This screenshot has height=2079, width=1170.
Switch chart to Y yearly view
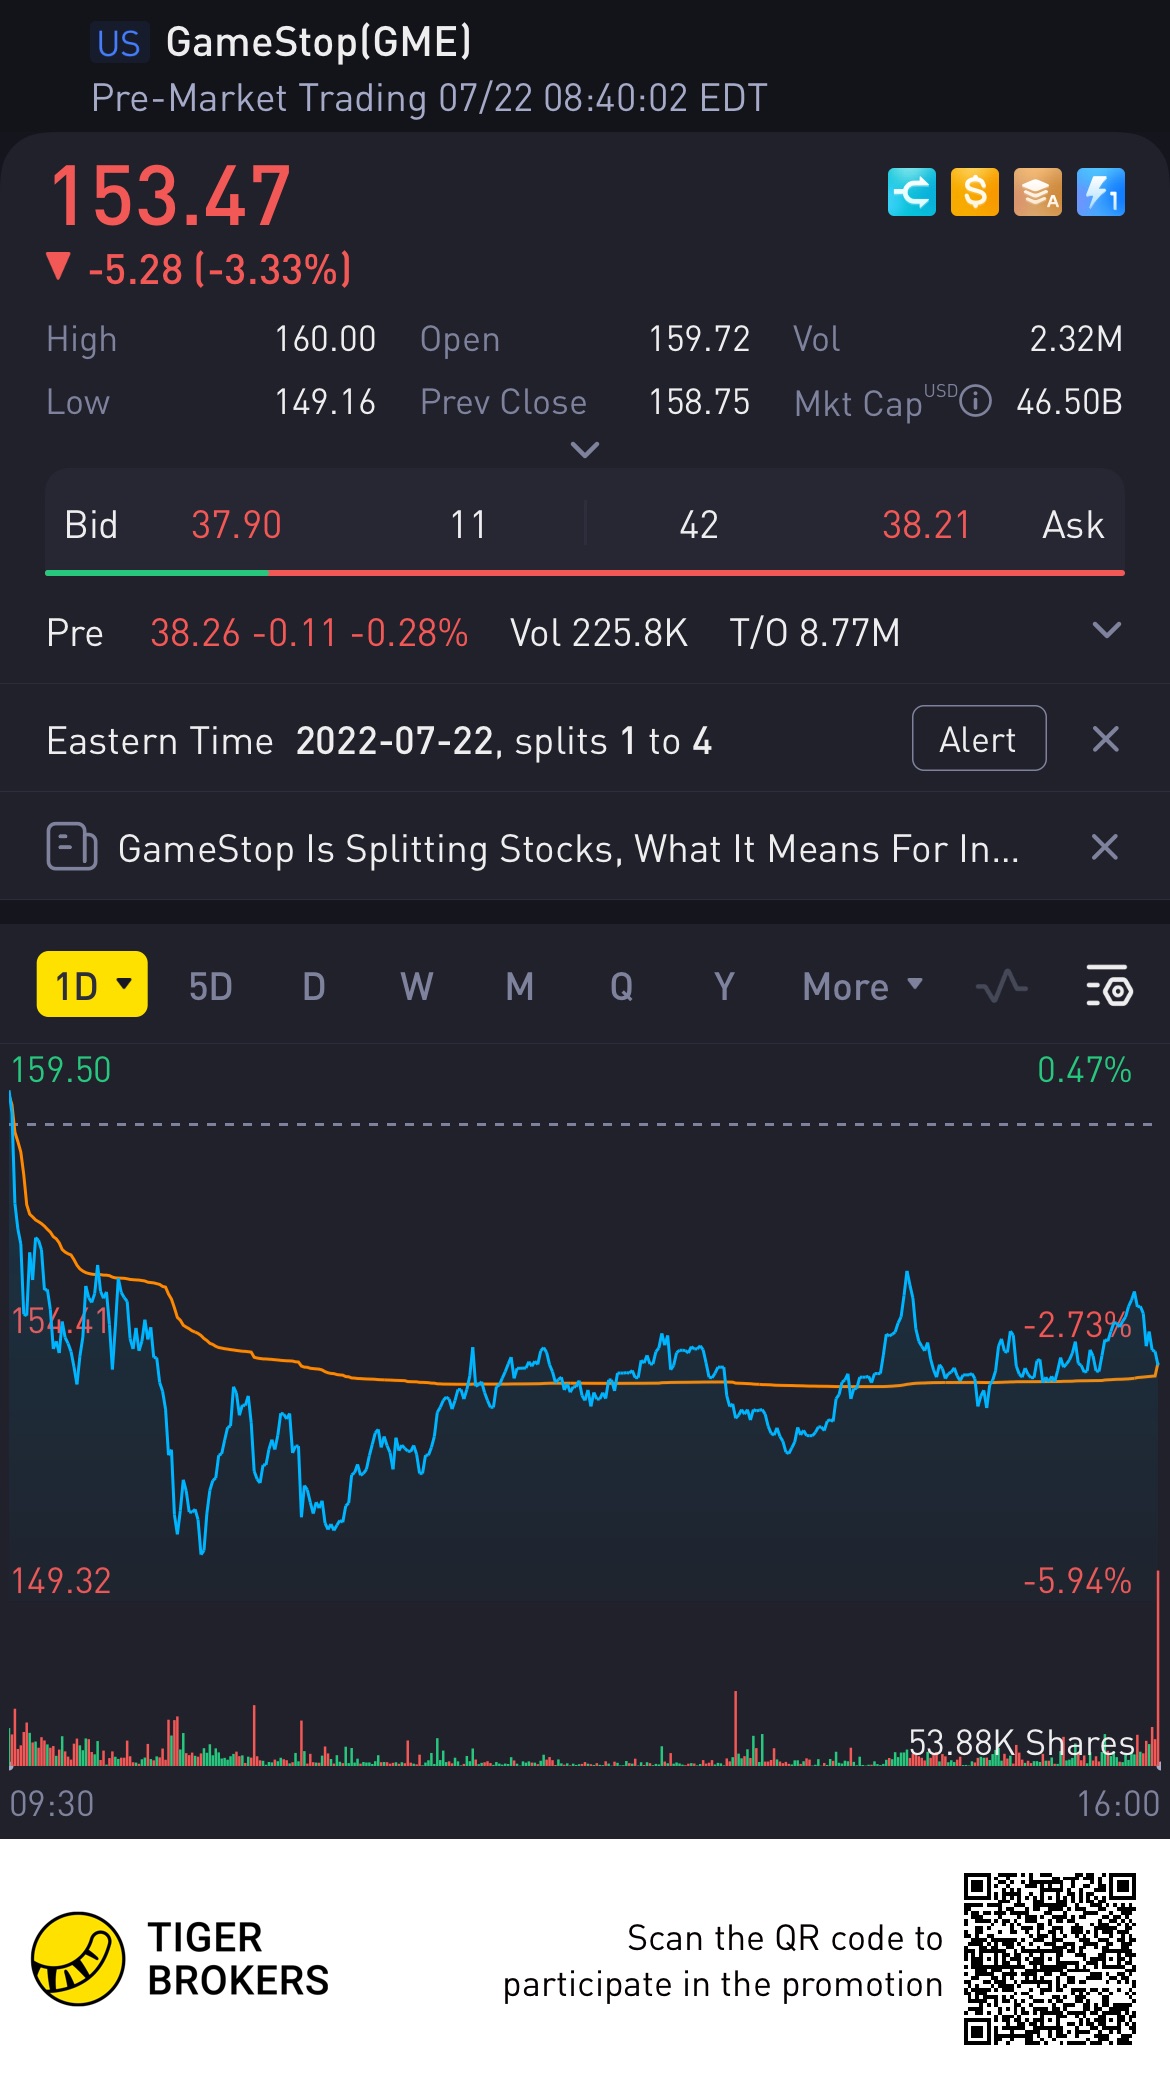point(724,987)
